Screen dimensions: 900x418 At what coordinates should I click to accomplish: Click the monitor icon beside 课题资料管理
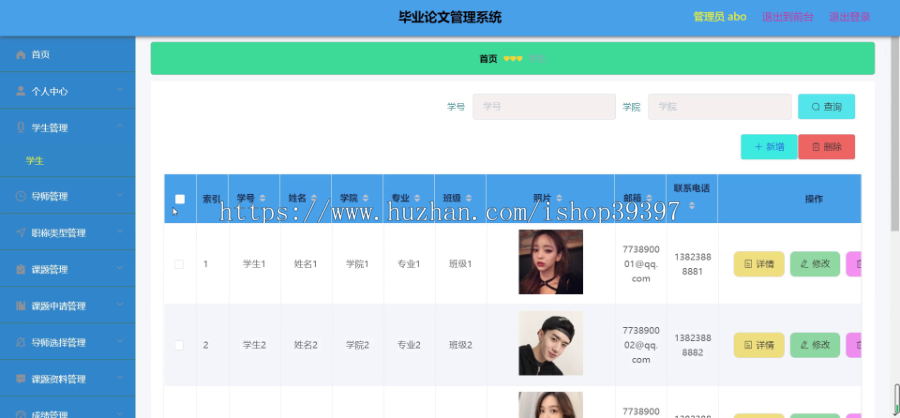(21, 379)
